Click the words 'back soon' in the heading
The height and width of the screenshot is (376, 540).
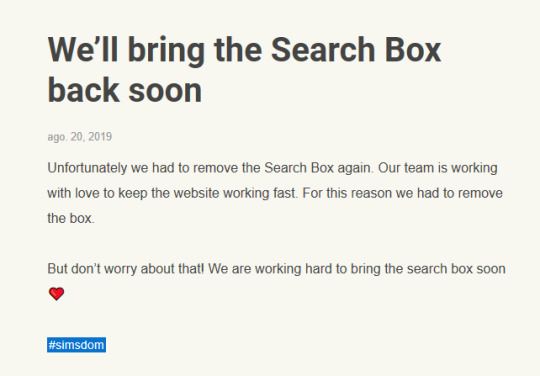pyautogui.click(x=125, y=91)
